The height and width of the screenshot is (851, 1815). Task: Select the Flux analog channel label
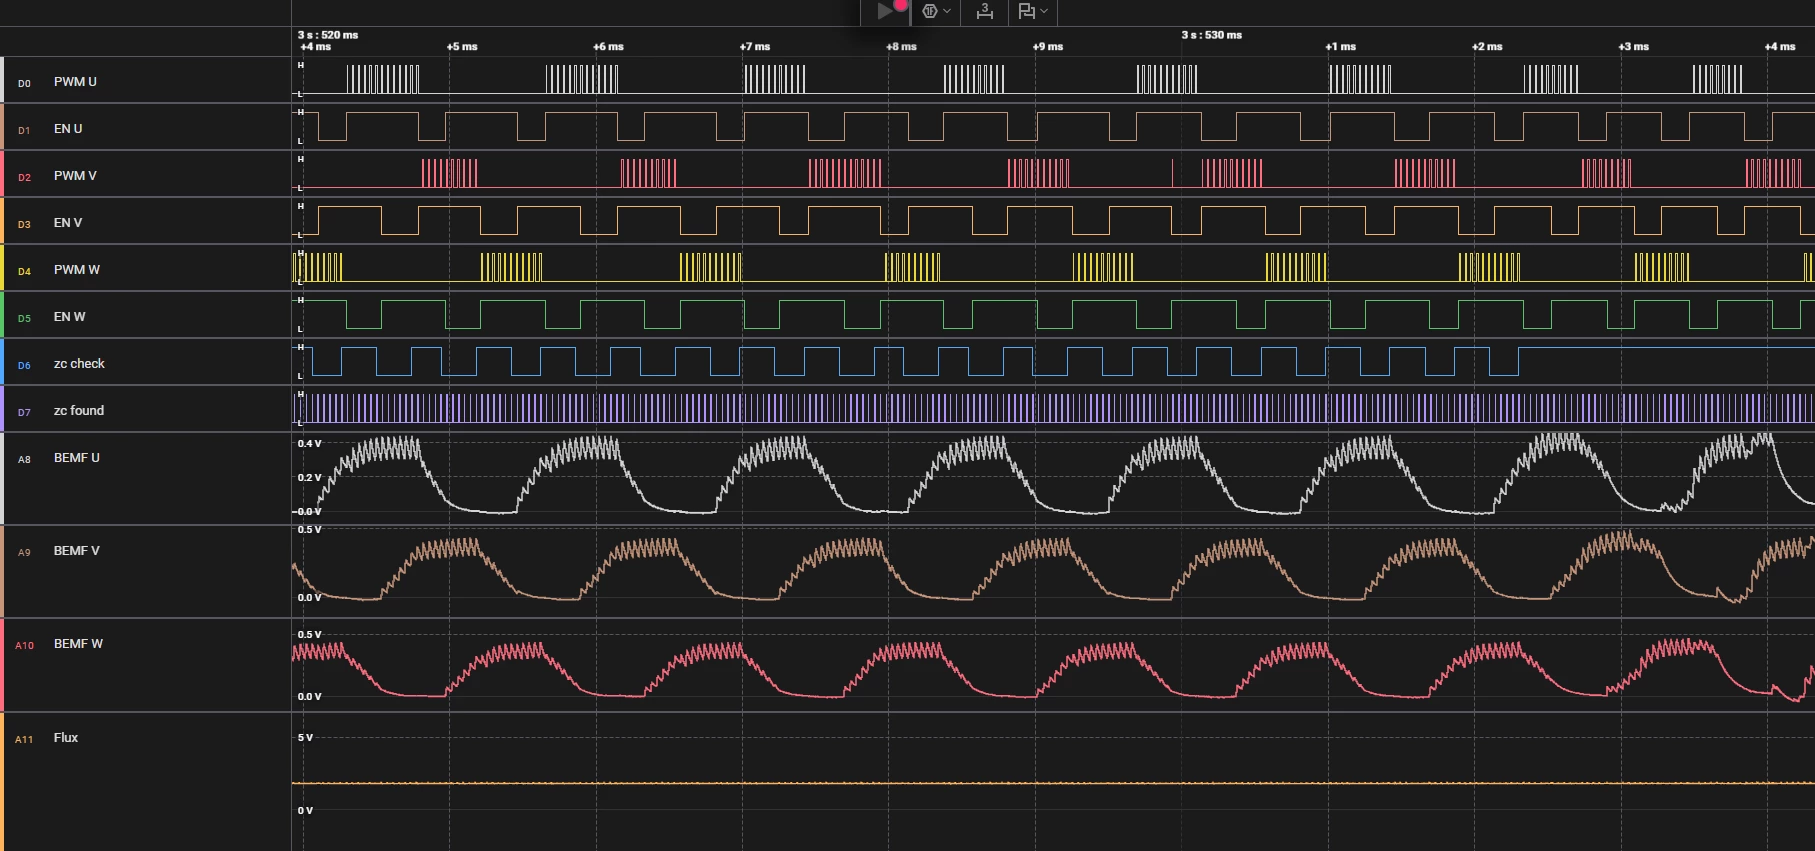pos(66,738)
